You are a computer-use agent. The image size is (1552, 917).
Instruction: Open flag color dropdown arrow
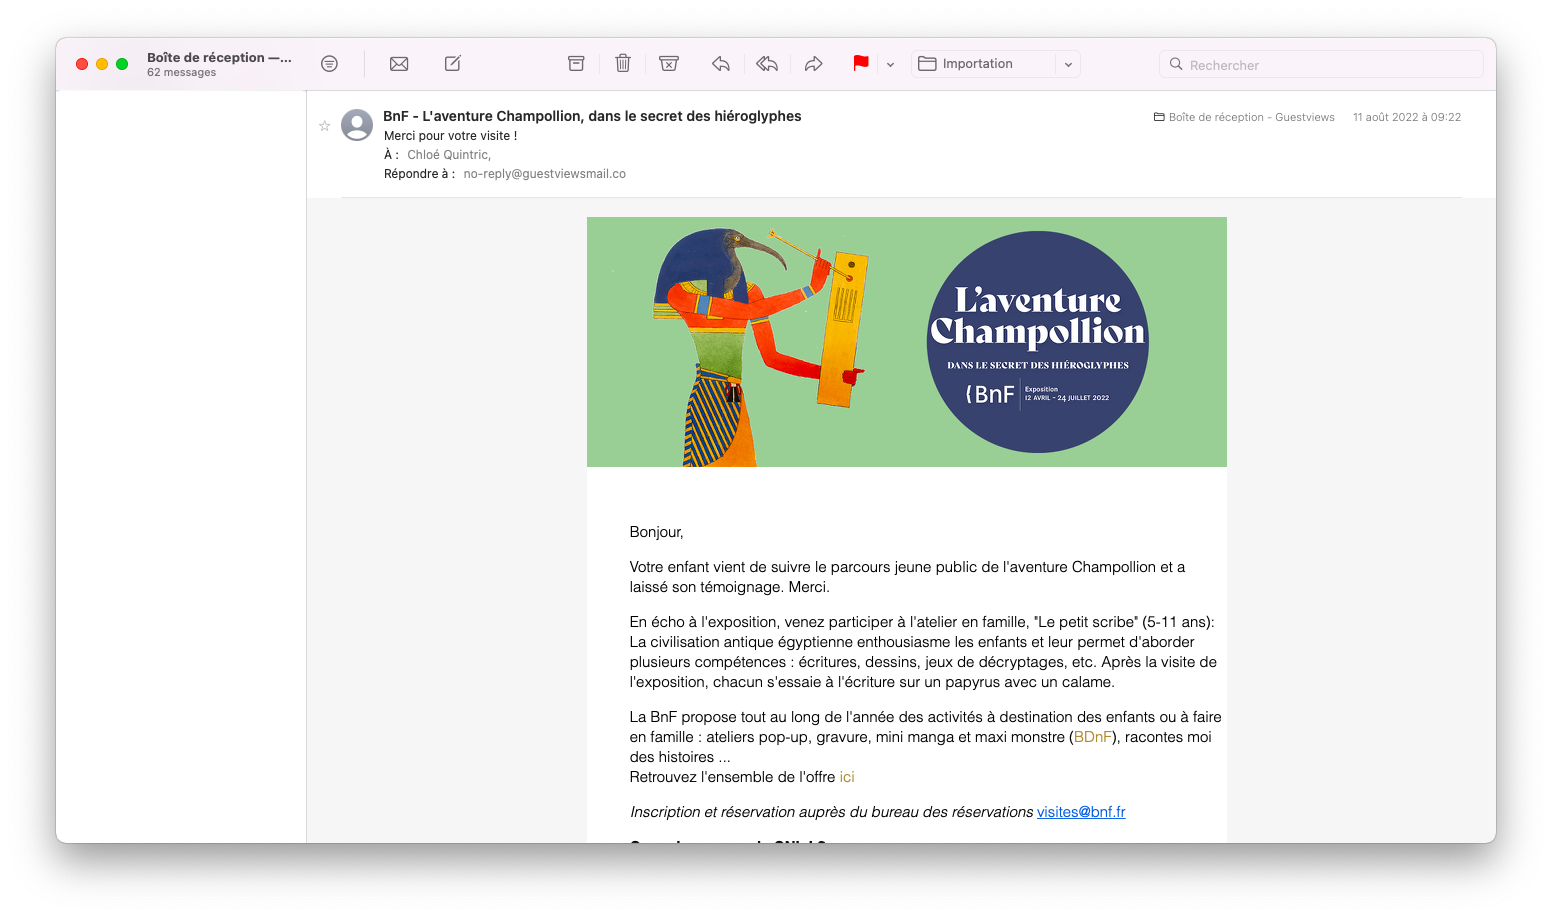890,65
